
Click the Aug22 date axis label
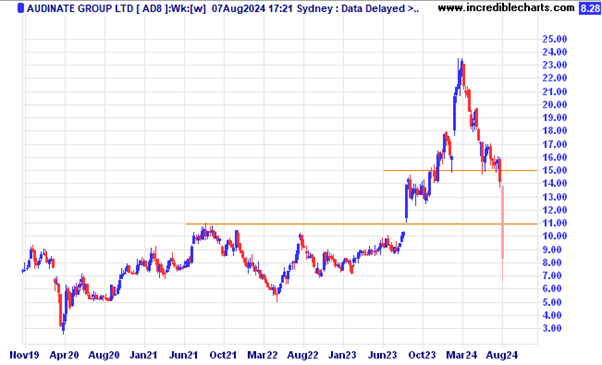pos(303,355)
